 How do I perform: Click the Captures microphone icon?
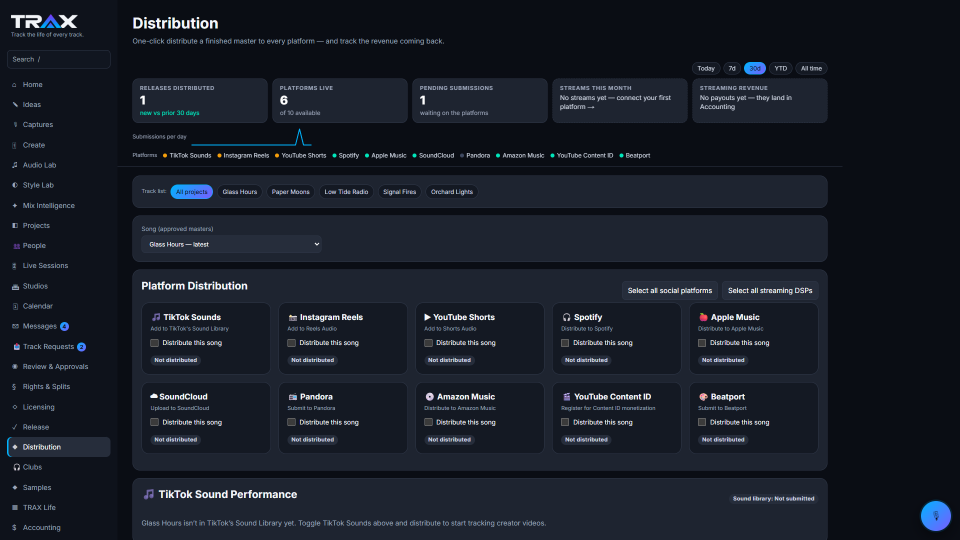pyautogui.click(x=15, y=125)
